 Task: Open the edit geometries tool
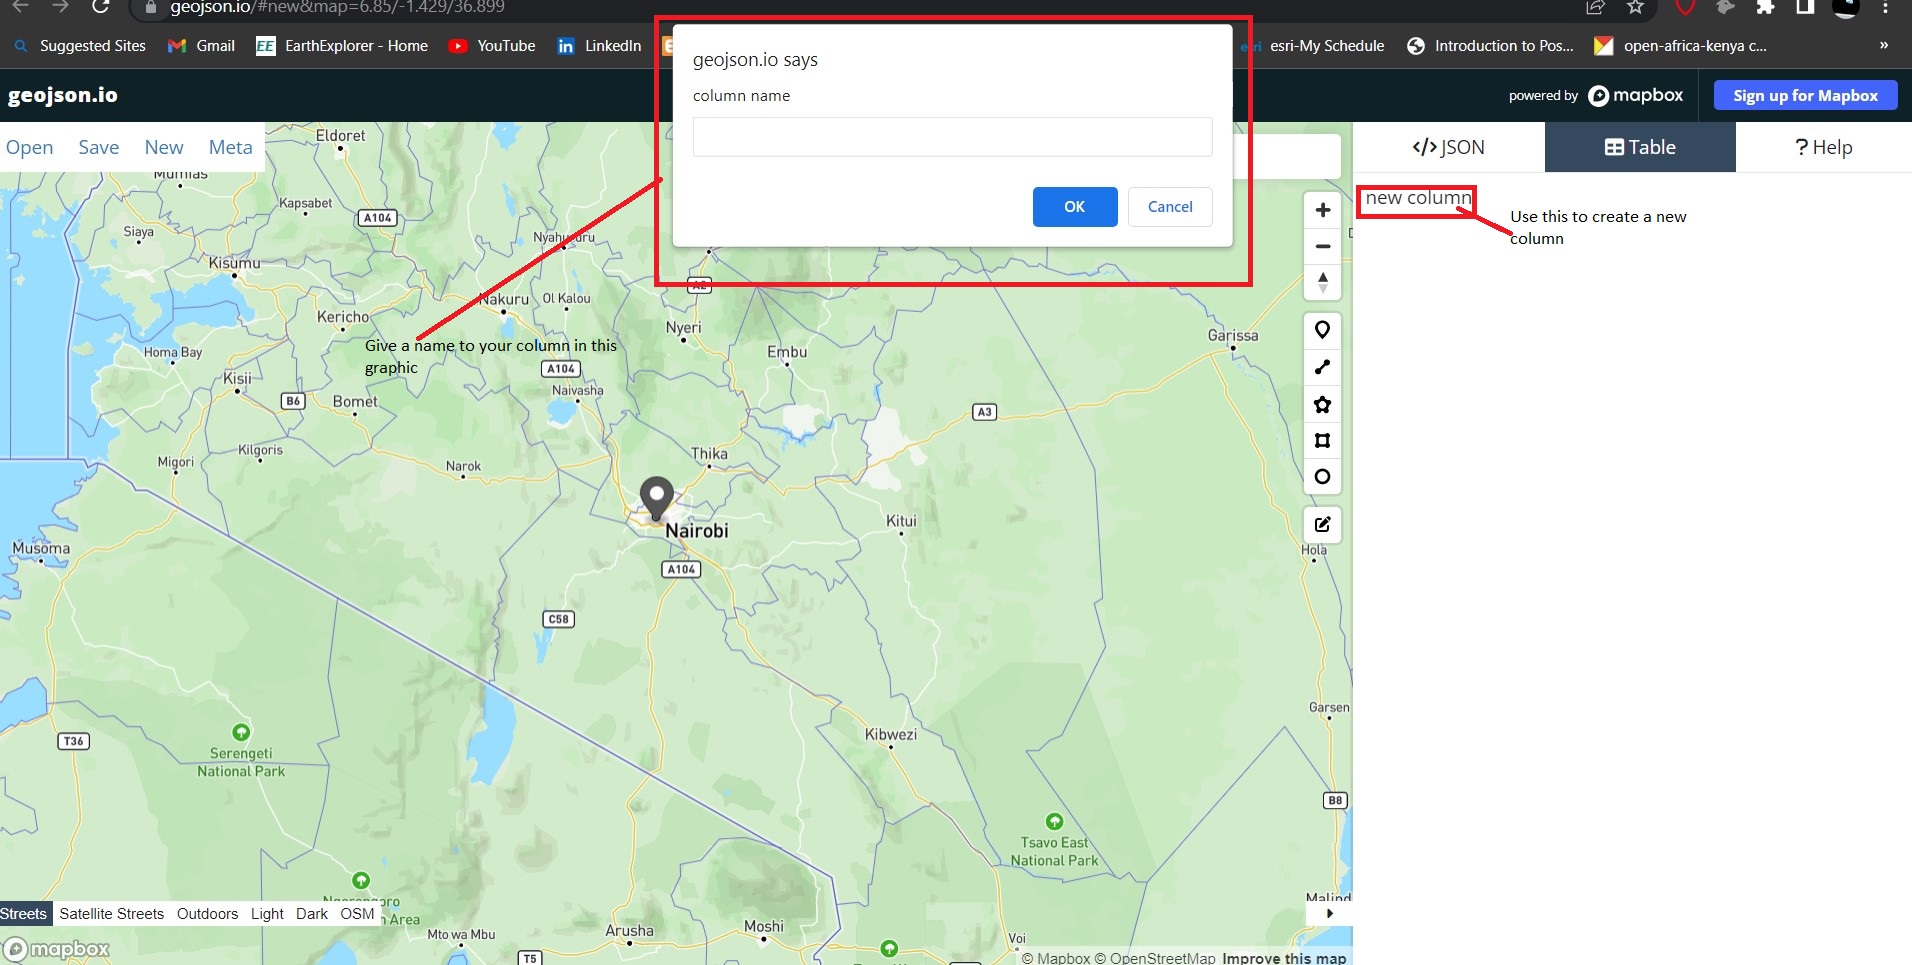click(1322, 524)
